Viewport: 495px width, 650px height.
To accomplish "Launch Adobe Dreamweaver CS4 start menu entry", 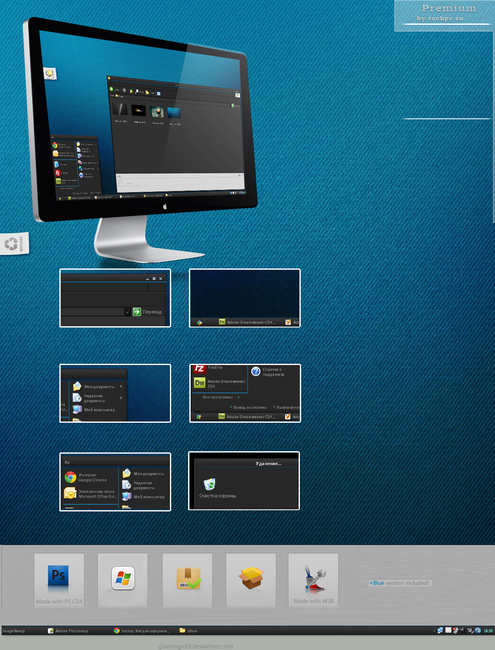I will point(220,383).
